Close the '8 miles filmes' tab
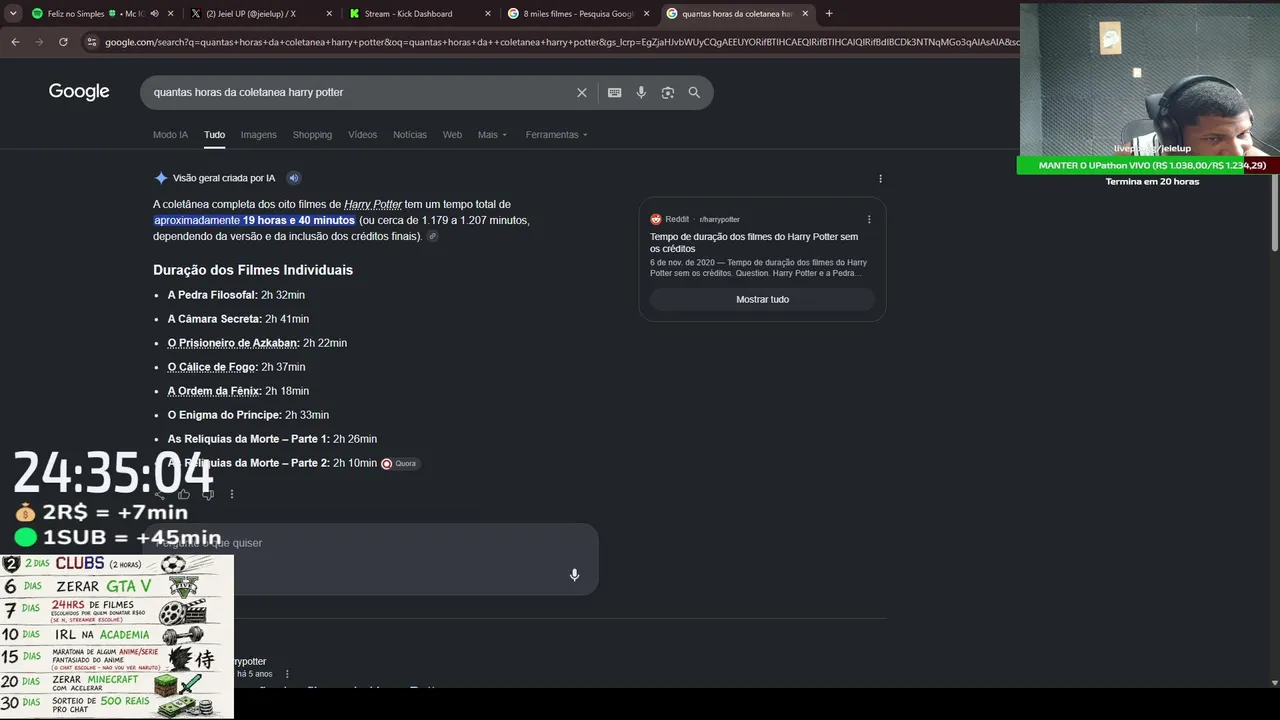The width and height of the screenshot is (1280, 720). pyautogui.click(x=646, y=14)
